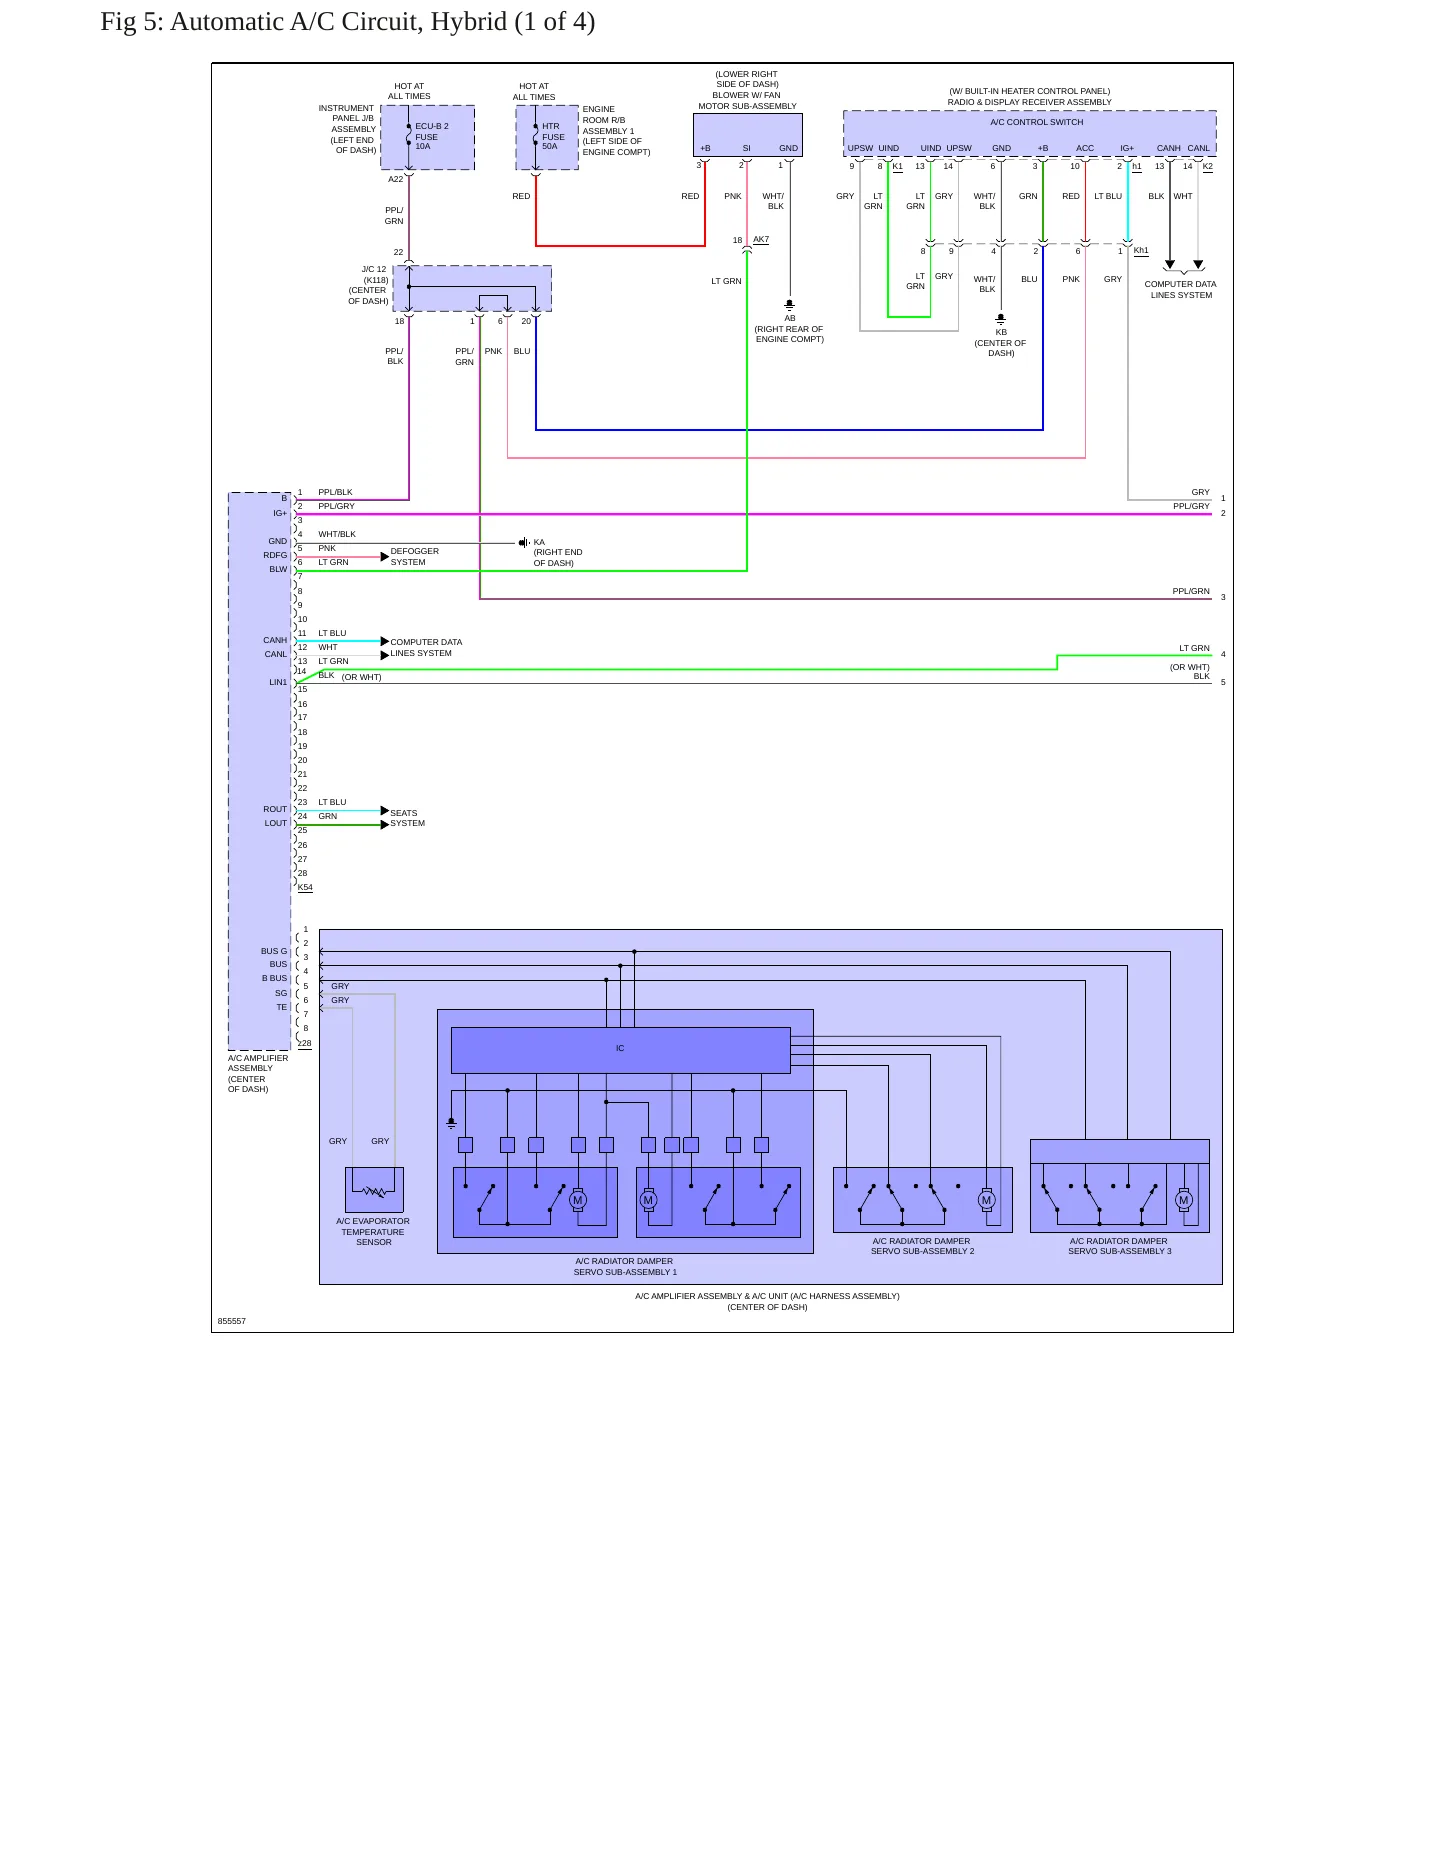Image resolution: width=1445 pixels, height=1870 pixels.
Task: Click the 'ACC' pin label on control switch
Action: tap(1085, 148)
